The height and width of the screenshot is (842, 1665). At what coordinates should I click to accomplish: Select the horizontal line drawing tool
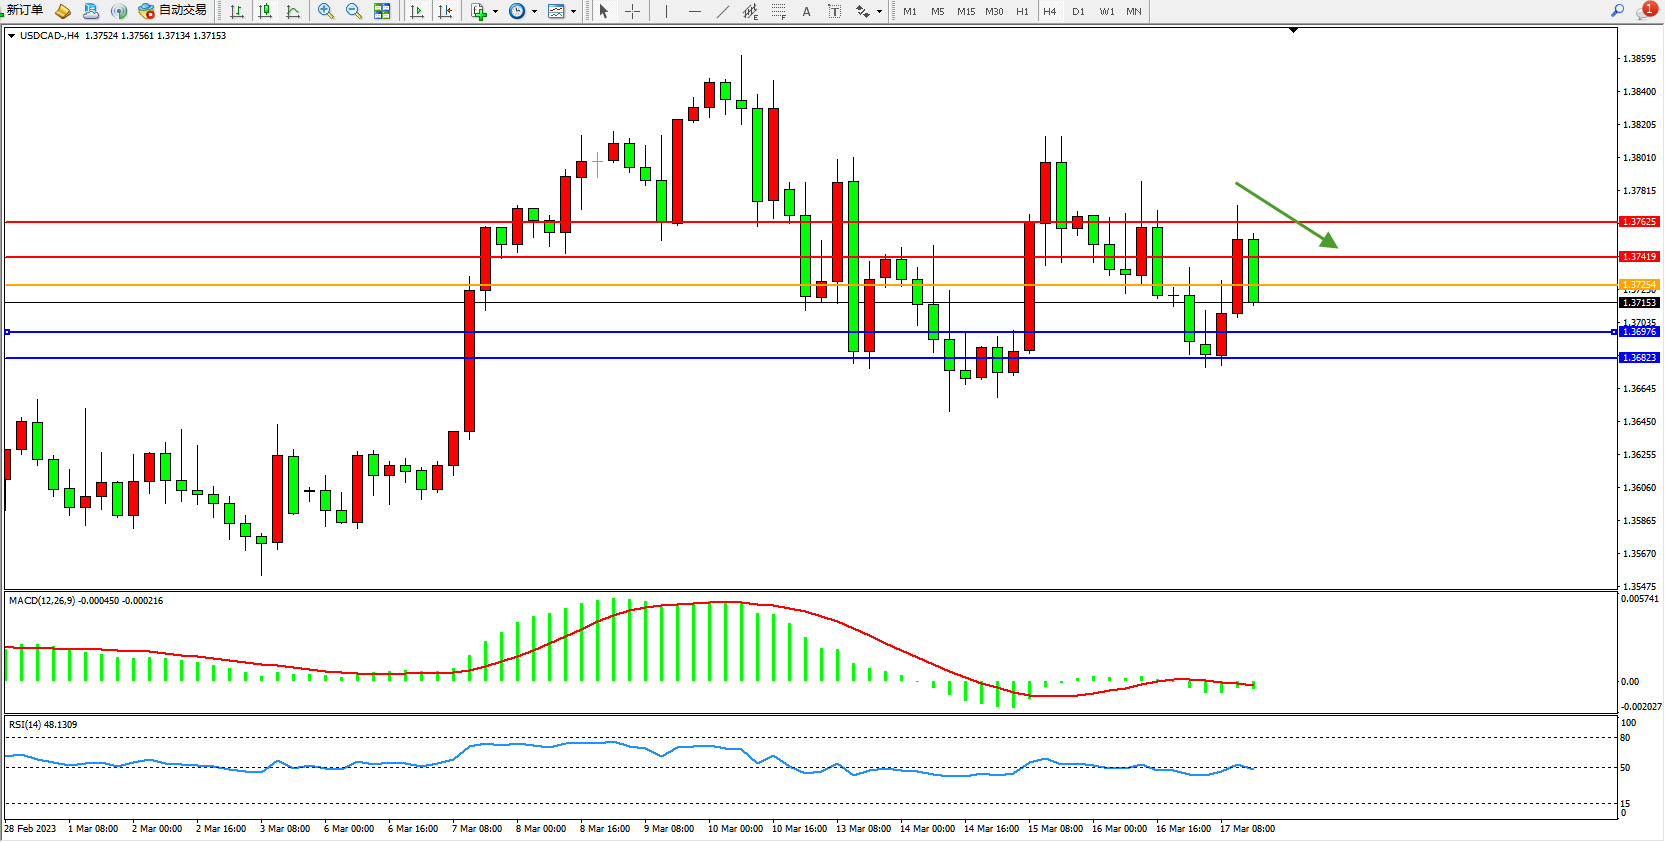pos(695,12)
